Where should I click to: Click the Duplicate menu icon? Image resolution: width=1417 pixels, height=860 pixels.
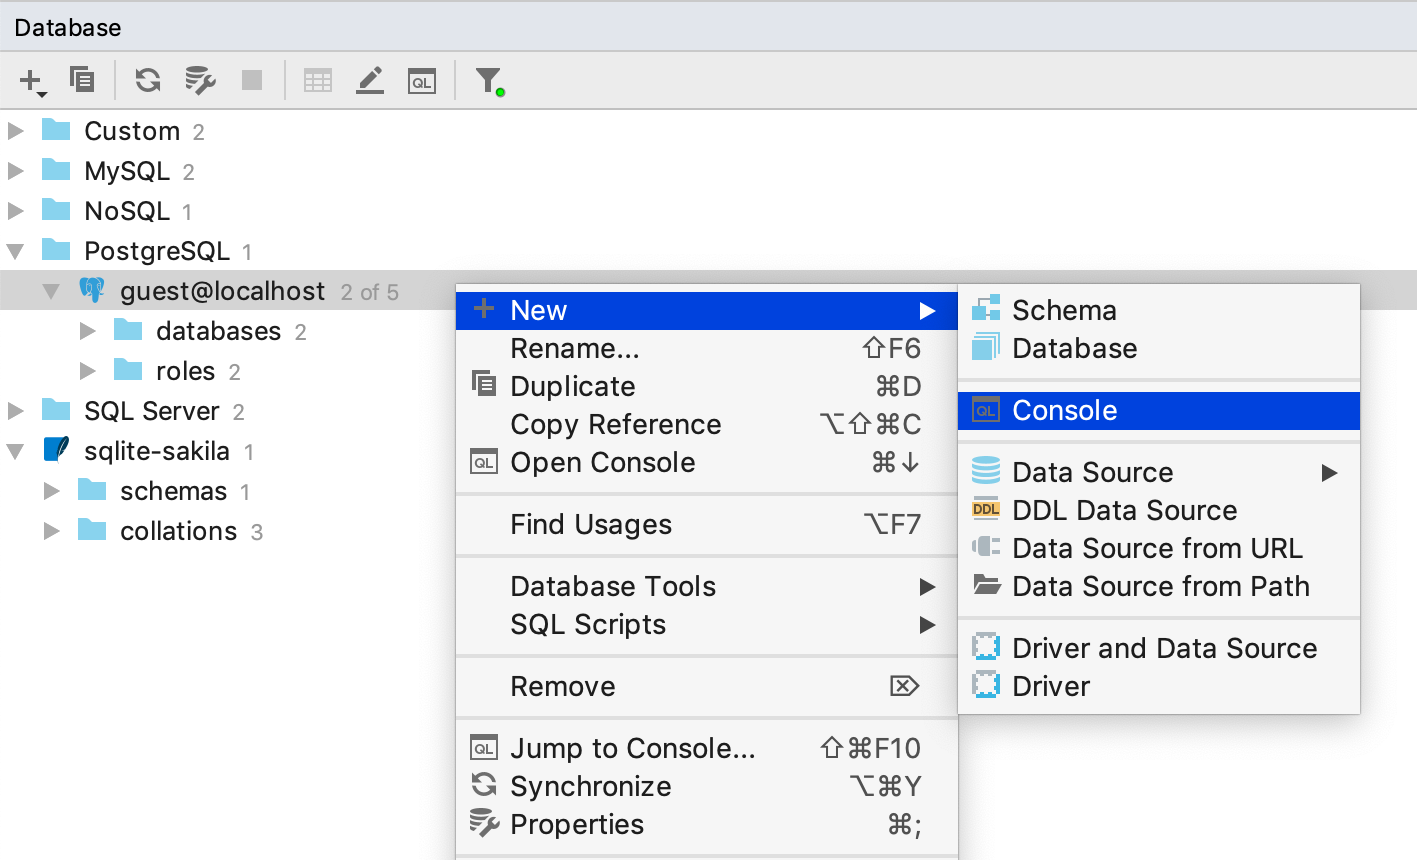coord(484,383)
